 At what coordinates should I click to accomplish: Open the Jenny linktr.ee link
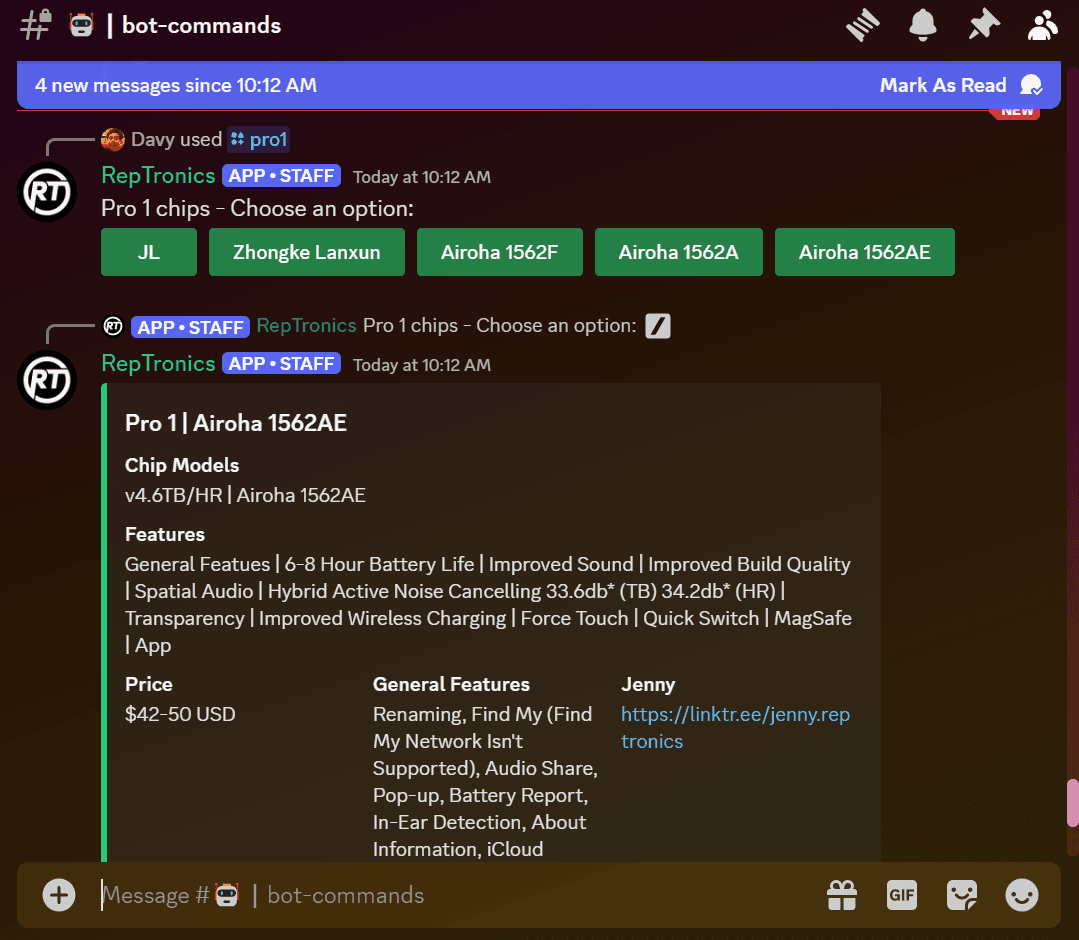(x=735, y=727)
